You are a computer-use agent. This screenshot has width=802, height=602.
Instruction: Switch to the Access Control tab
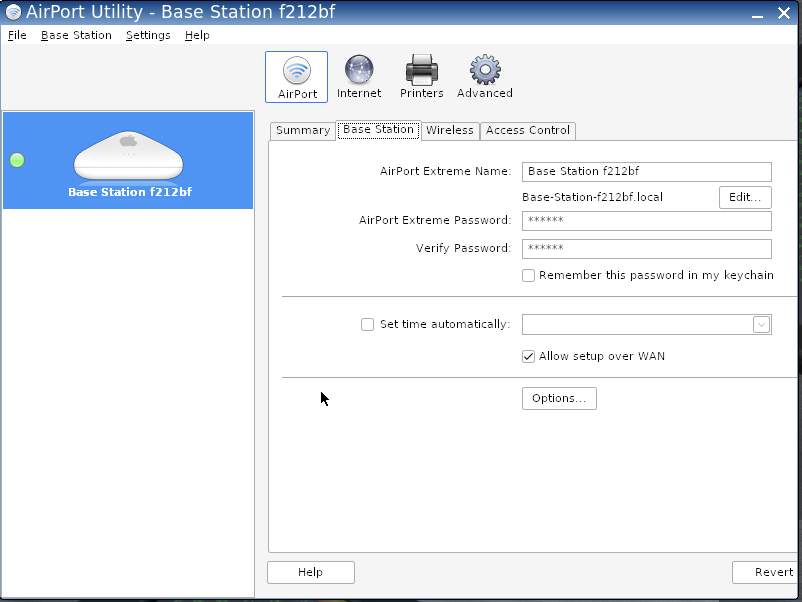[528, 130]
